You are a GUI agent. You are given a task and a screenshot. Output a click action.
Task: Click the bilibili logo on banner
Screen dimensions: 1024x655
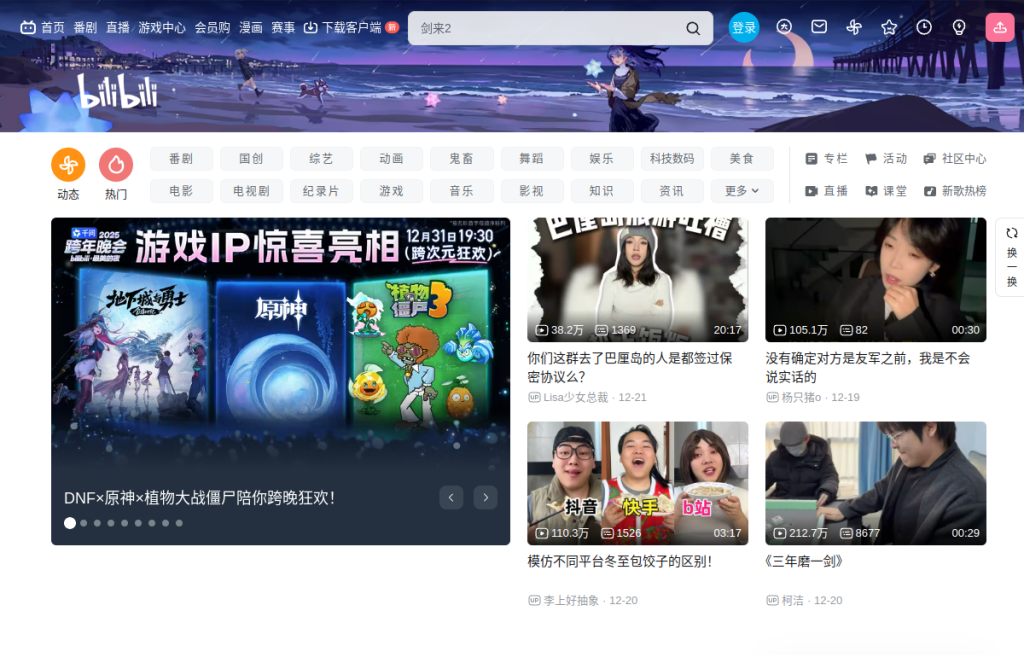[x=118, y=92]
